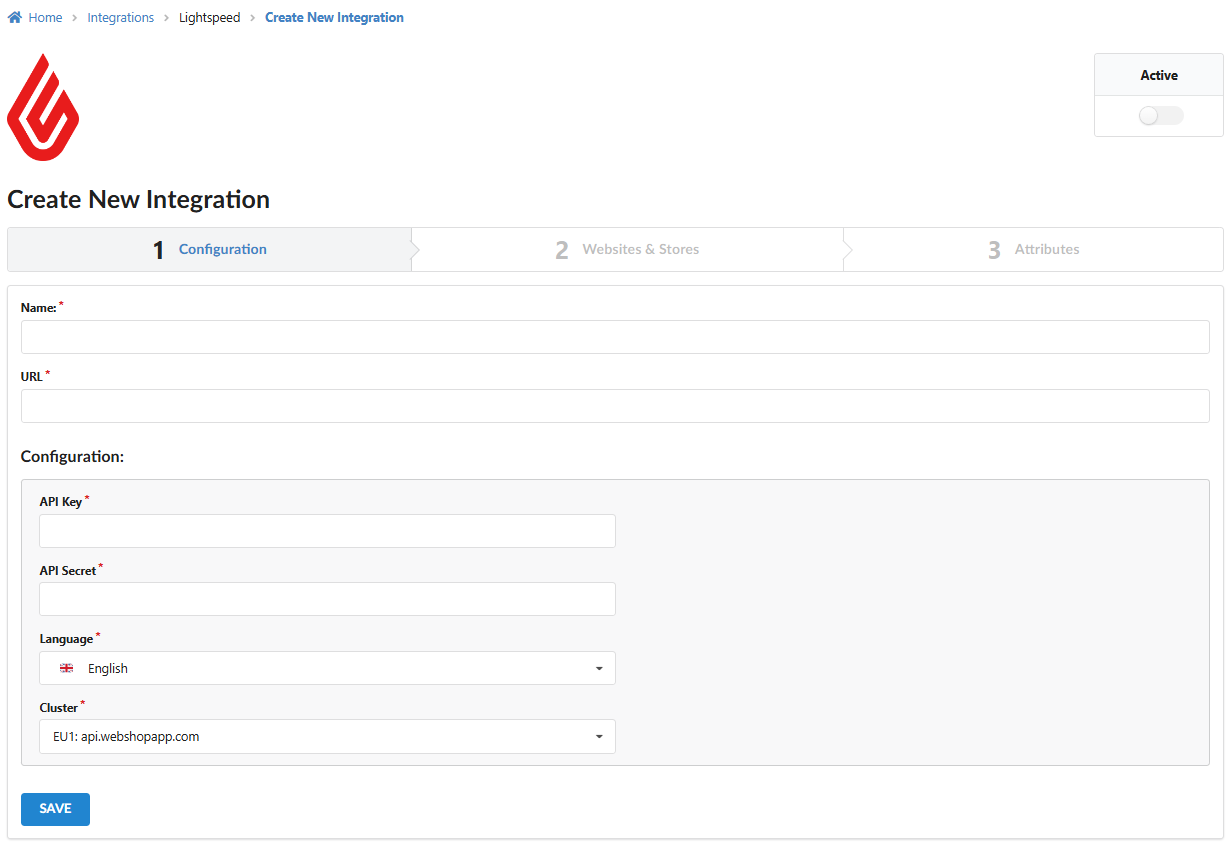1232x847 pixels.
Task: Focus the API Secret input field
Action: point(327,599)
